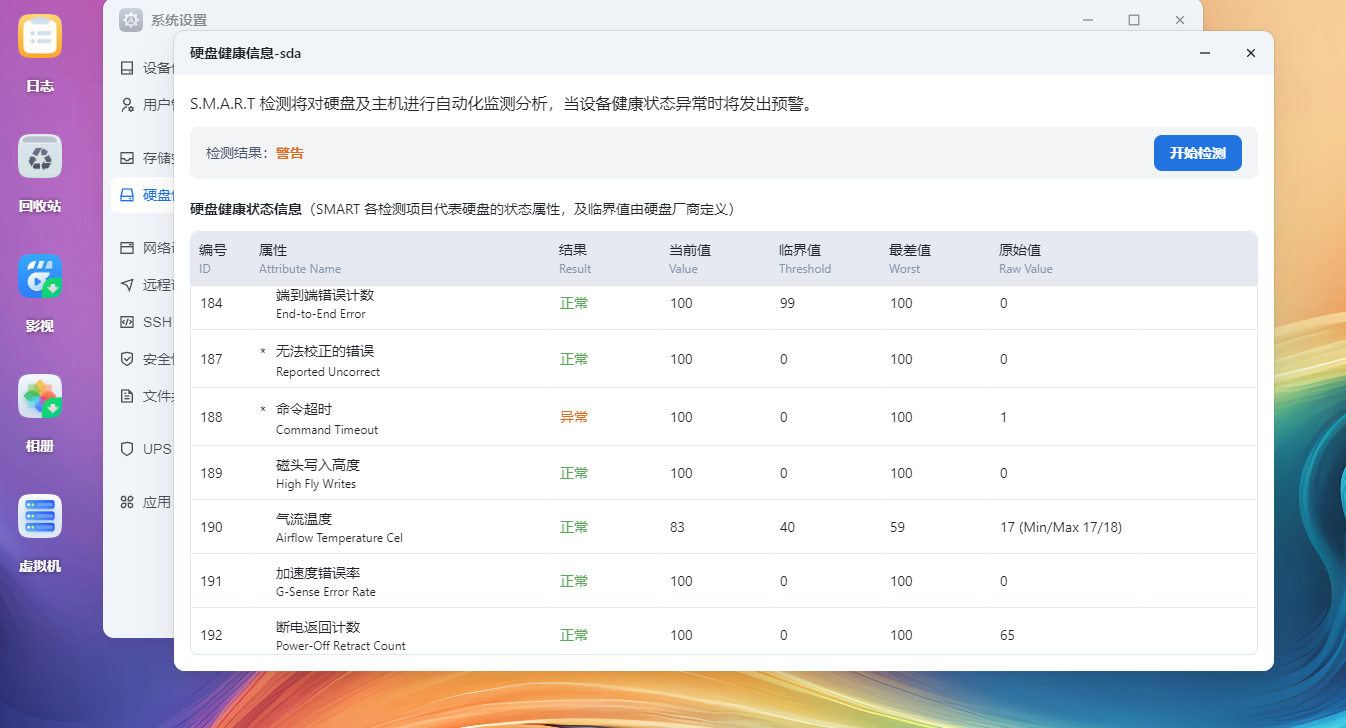Viewport: 1346px width, 728px height.
Task: Click the 开始检测 start detection button
Action: (x=1197, y=153)
